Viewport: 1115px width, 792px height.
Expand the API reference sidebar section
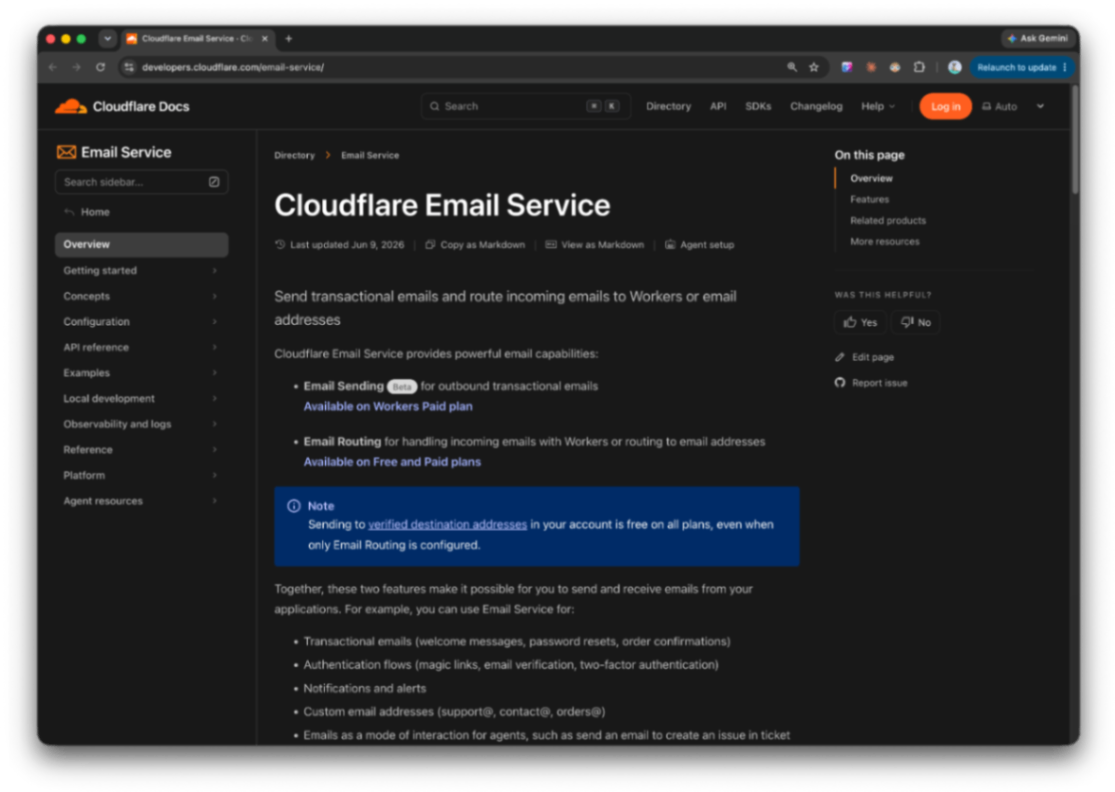(x=141, y=347)
